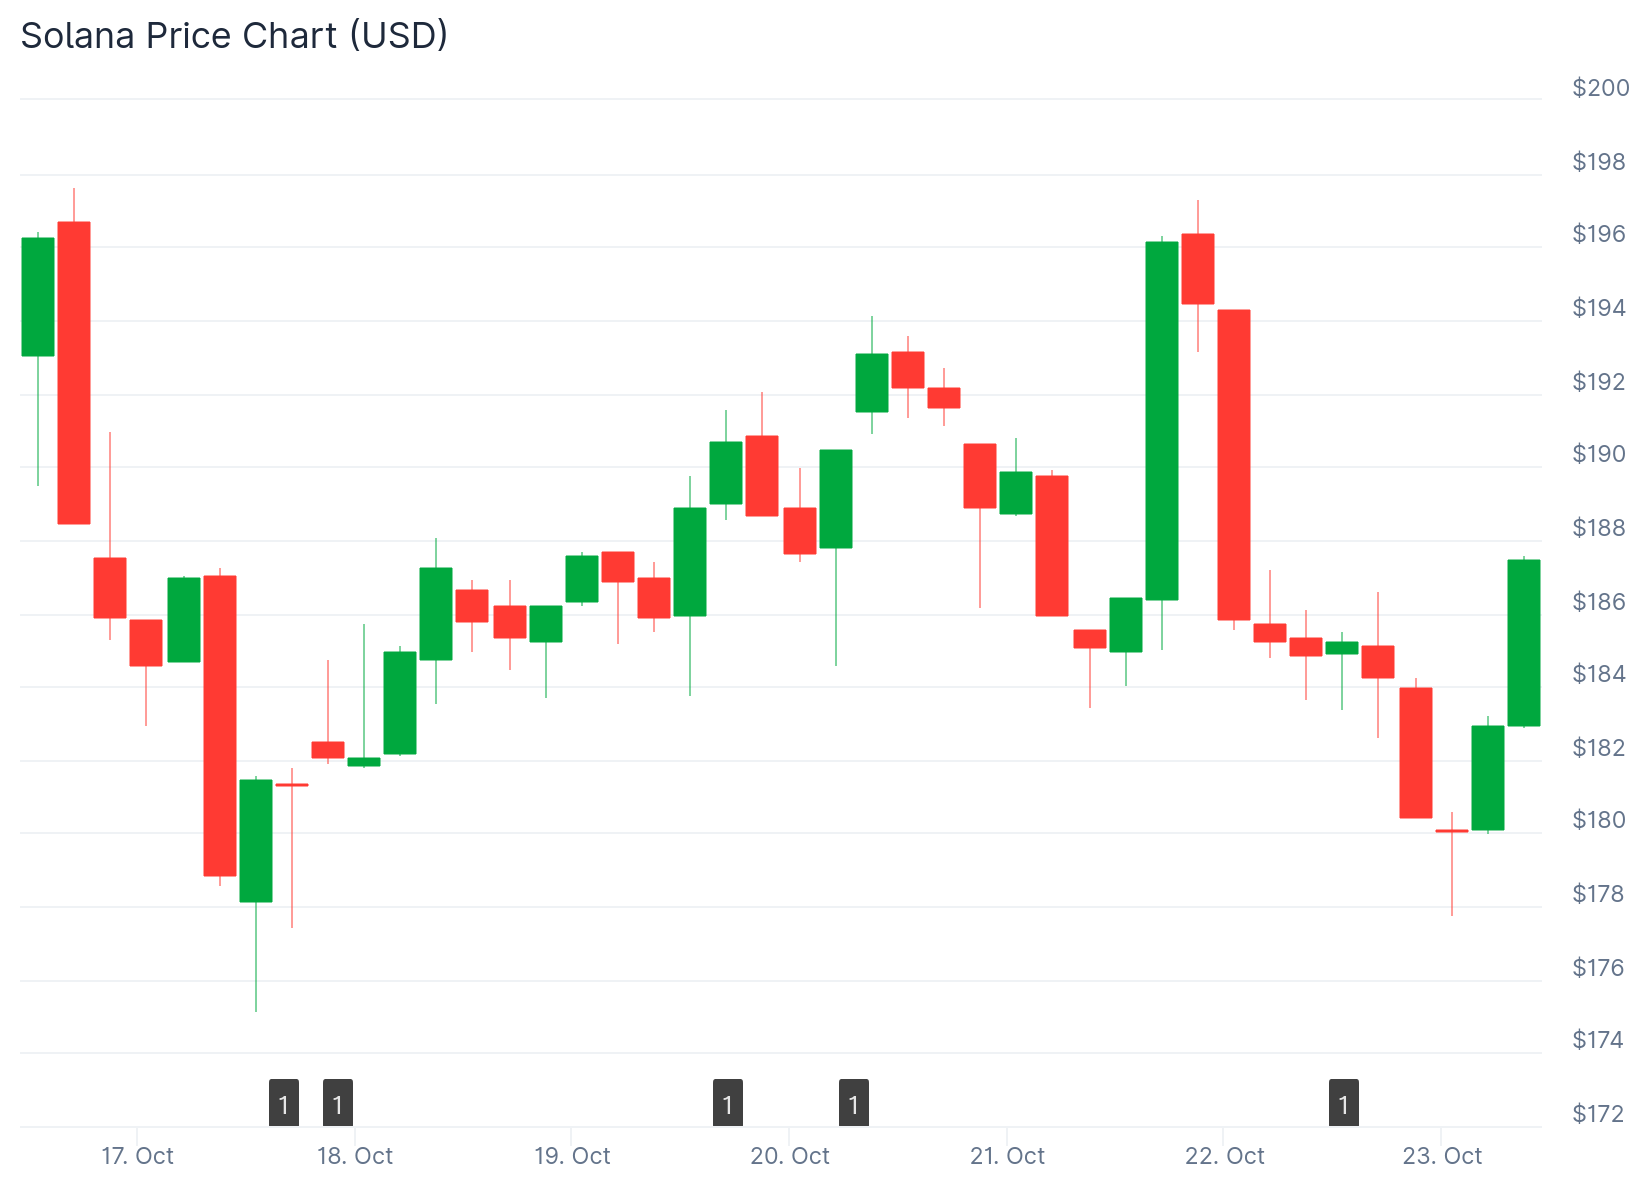Click the green candle peaking near $194

[x=872, y=382]
